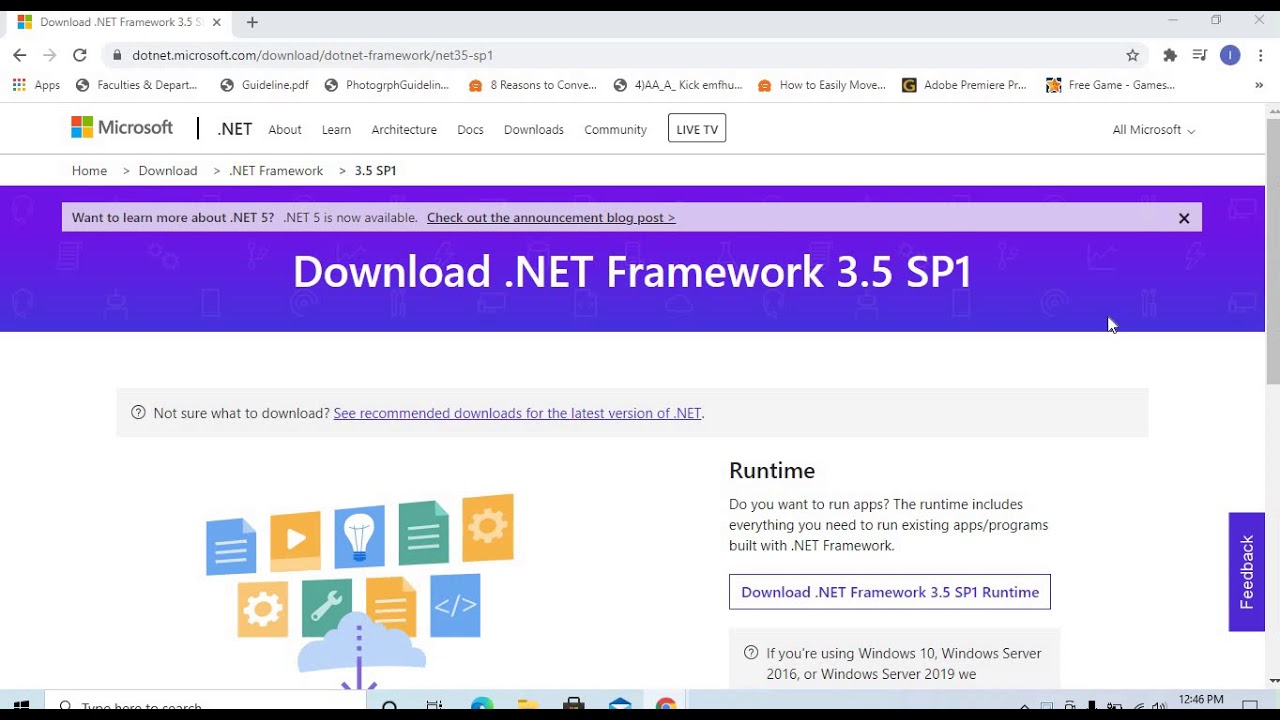Screen dimensions: 1280x720
Task: Close the Download .NET Framework tab
Action: pos(216,22)
